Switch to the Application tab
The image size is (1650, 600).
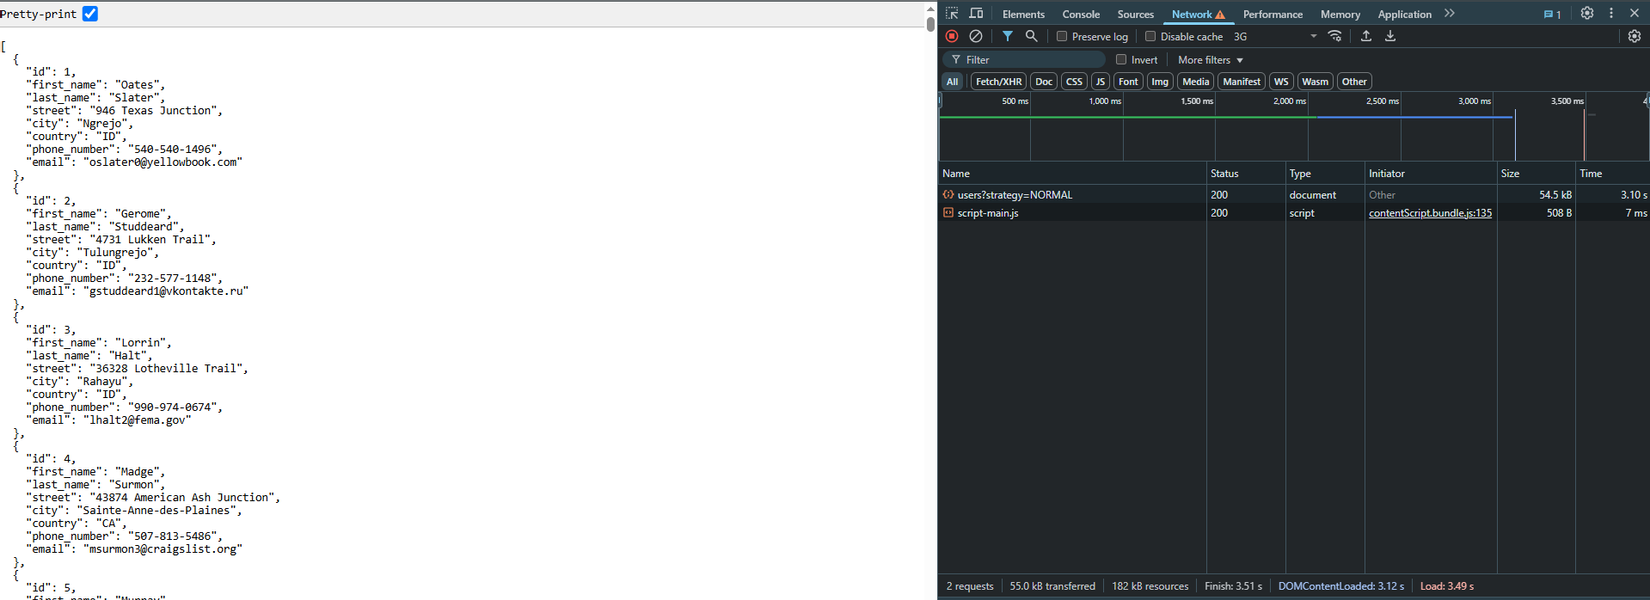click(x=1404, y=14)
